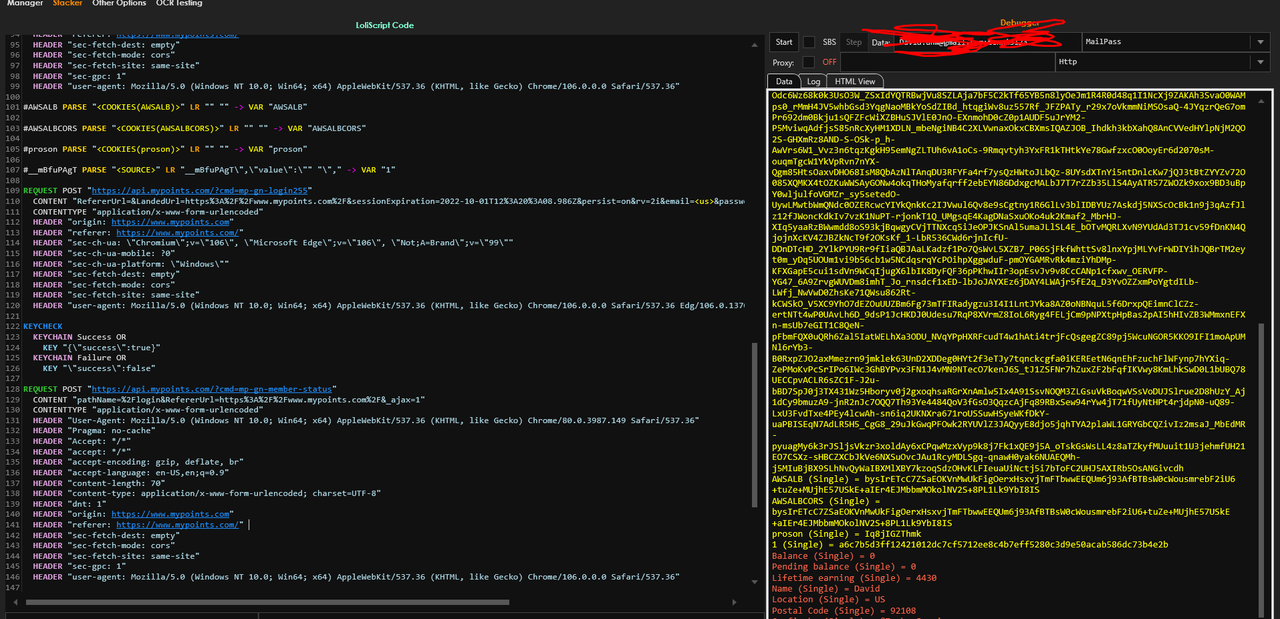
Task: Switch to the Log tab
Action: [x=814, y=81]
